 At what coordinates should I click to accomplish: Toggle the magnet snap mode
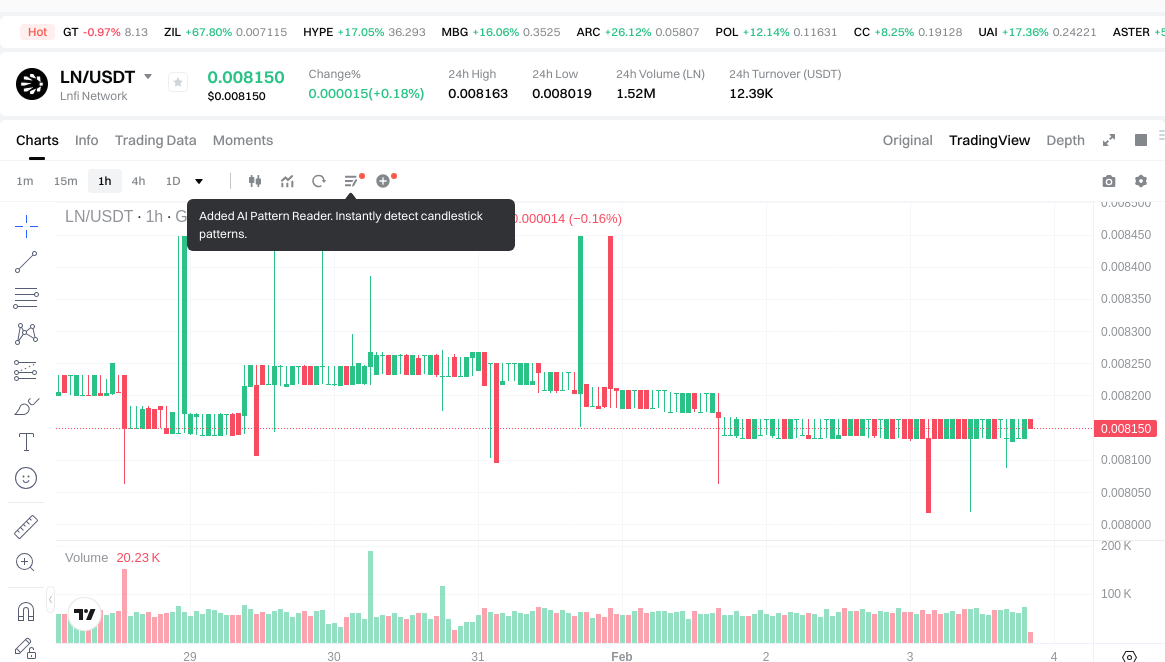click(x=26, y=611)
